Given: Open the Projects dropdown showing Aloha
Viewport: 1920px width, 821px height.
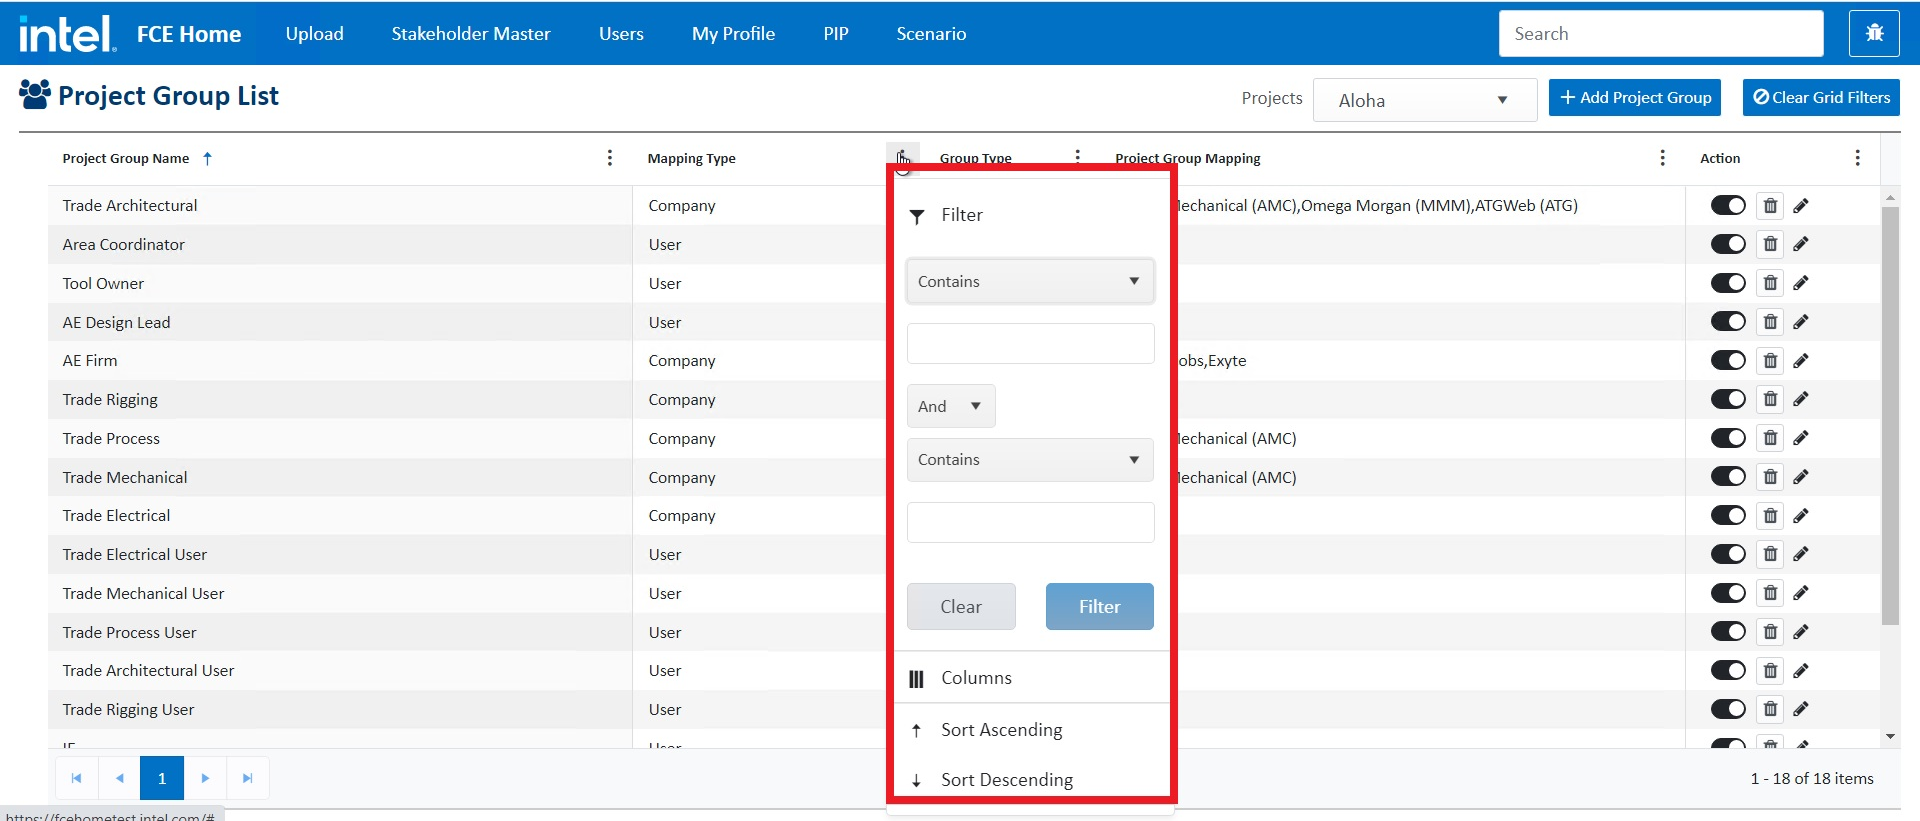Looking at the screenshot, I should [x=1424, y=100].
